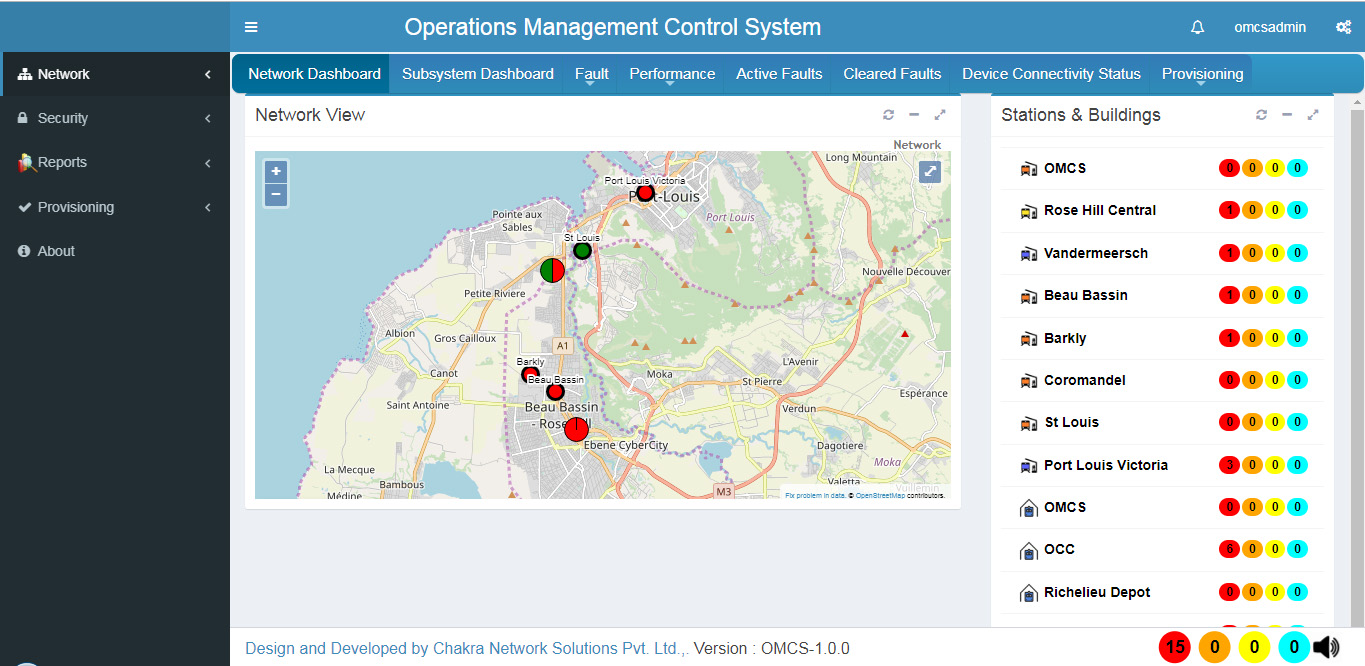1365x666 pixels.
Task: Open the Performance tab dropdown
Action: (x=672, y=74)
